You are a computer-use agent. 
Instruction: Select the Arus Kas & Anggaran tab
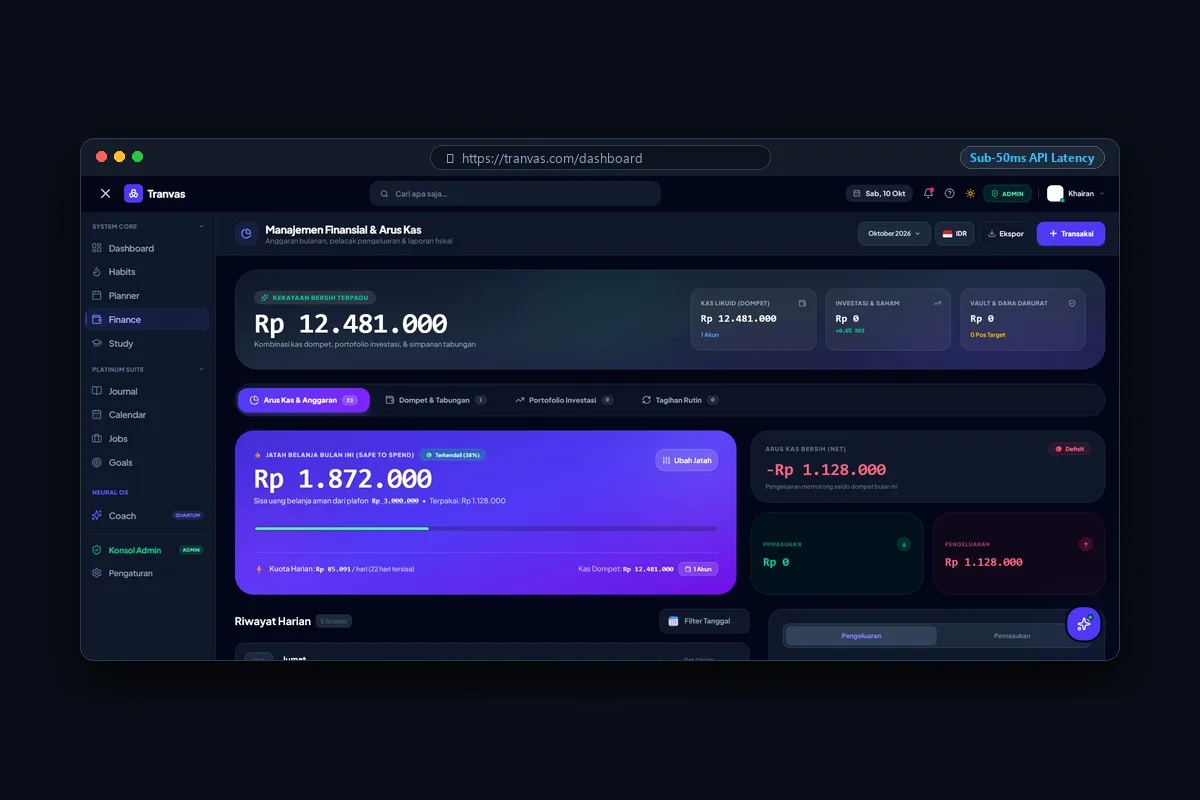(303, 400)
